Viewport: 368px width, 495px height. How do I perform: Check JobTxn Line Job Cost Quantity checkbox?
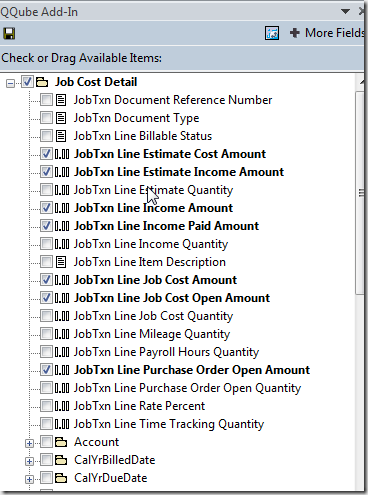[x=46, y=315]
